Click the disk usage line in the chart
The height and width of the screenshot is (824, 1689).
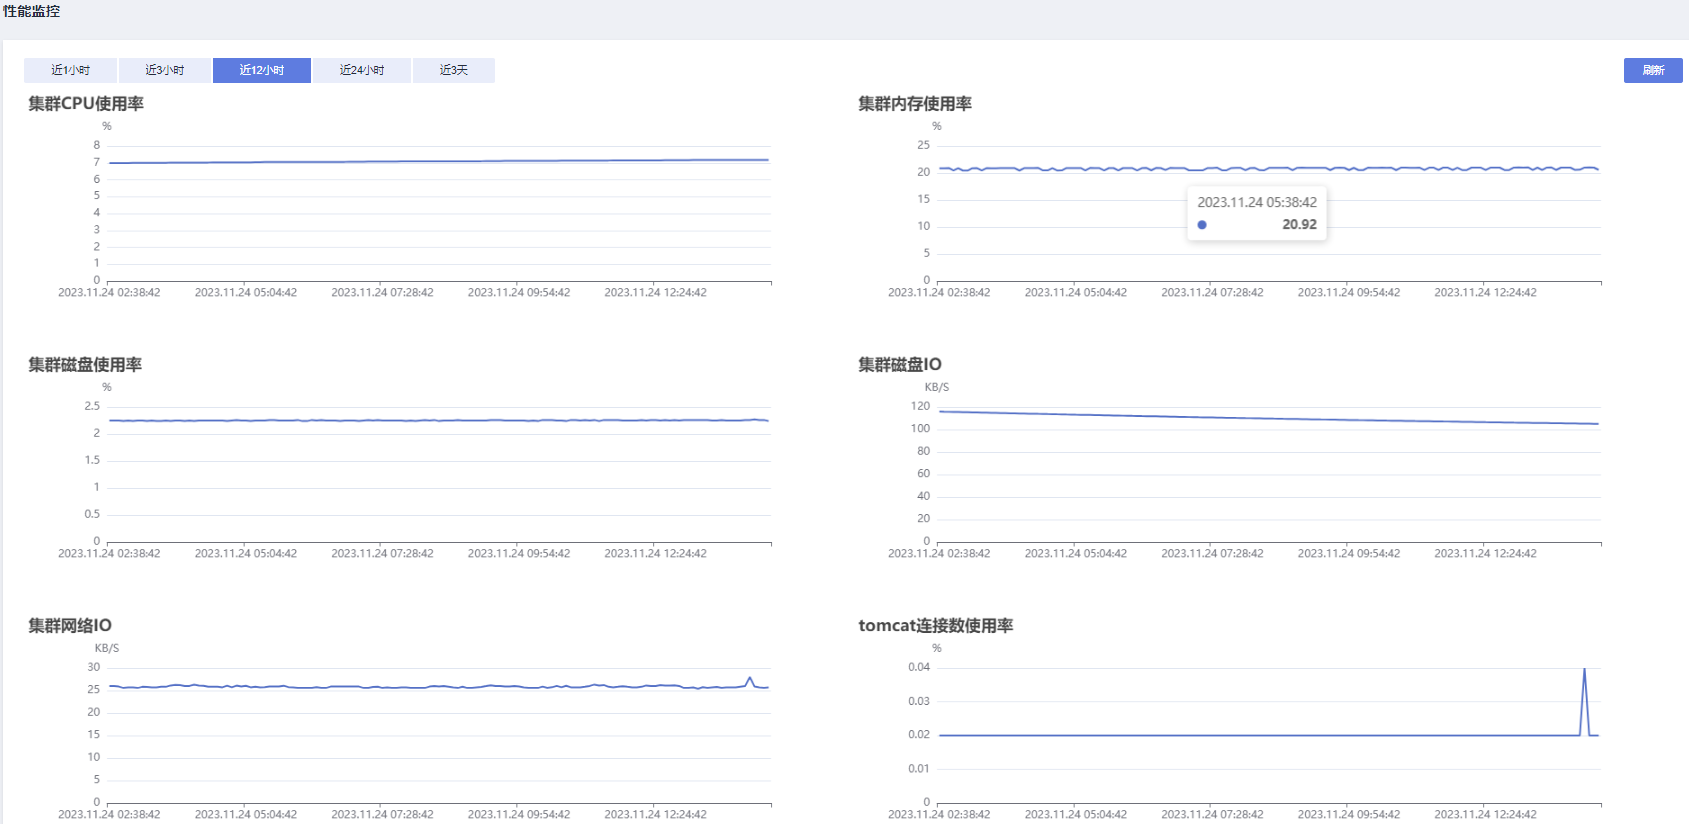pos(439,420)
